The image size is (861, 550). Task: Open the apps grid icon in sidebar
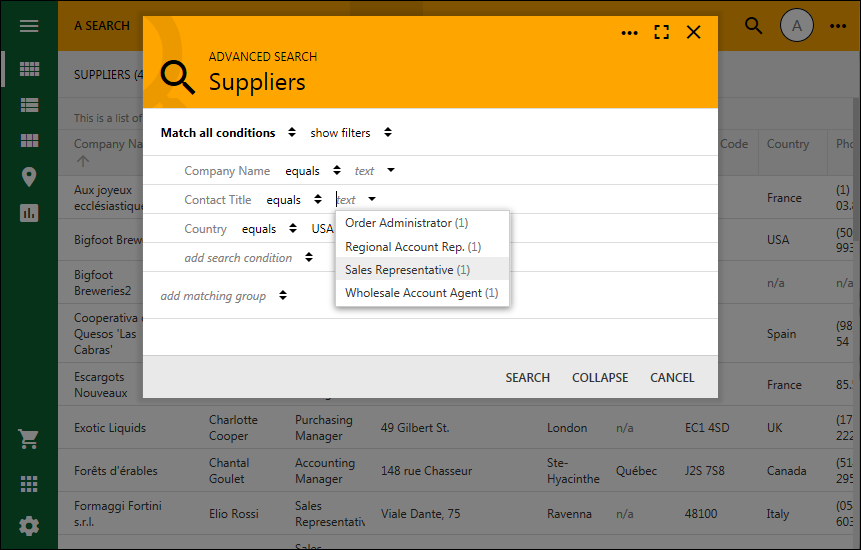click(x=29, y=484)
